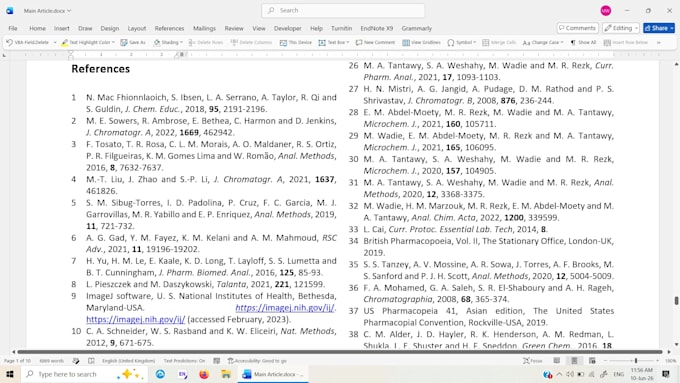Click the zoom slider handle

tap(636, 361)
